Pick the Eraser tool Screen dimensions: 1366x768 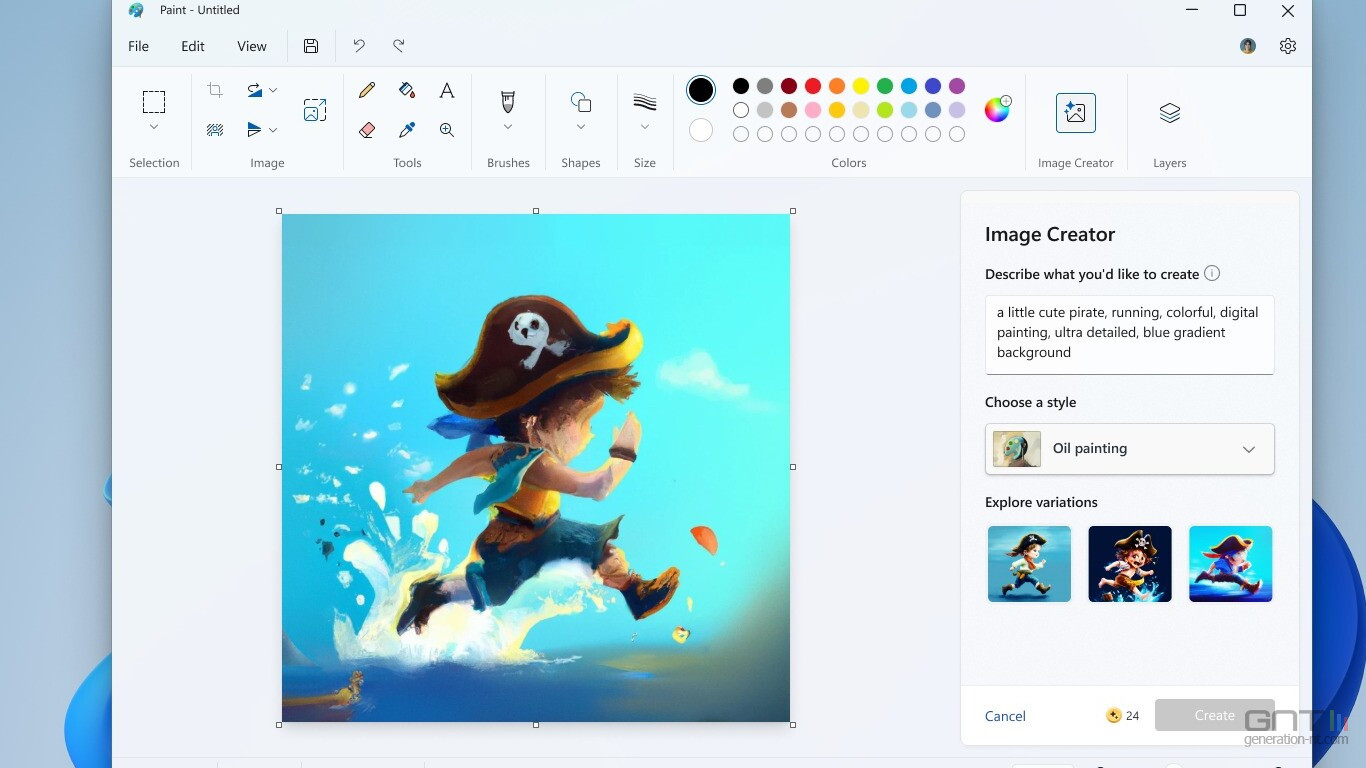tap(367, 130)
